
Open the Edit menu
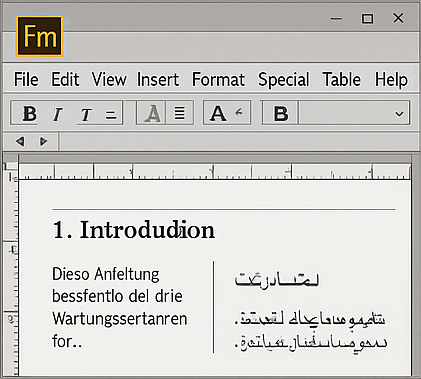65,79
